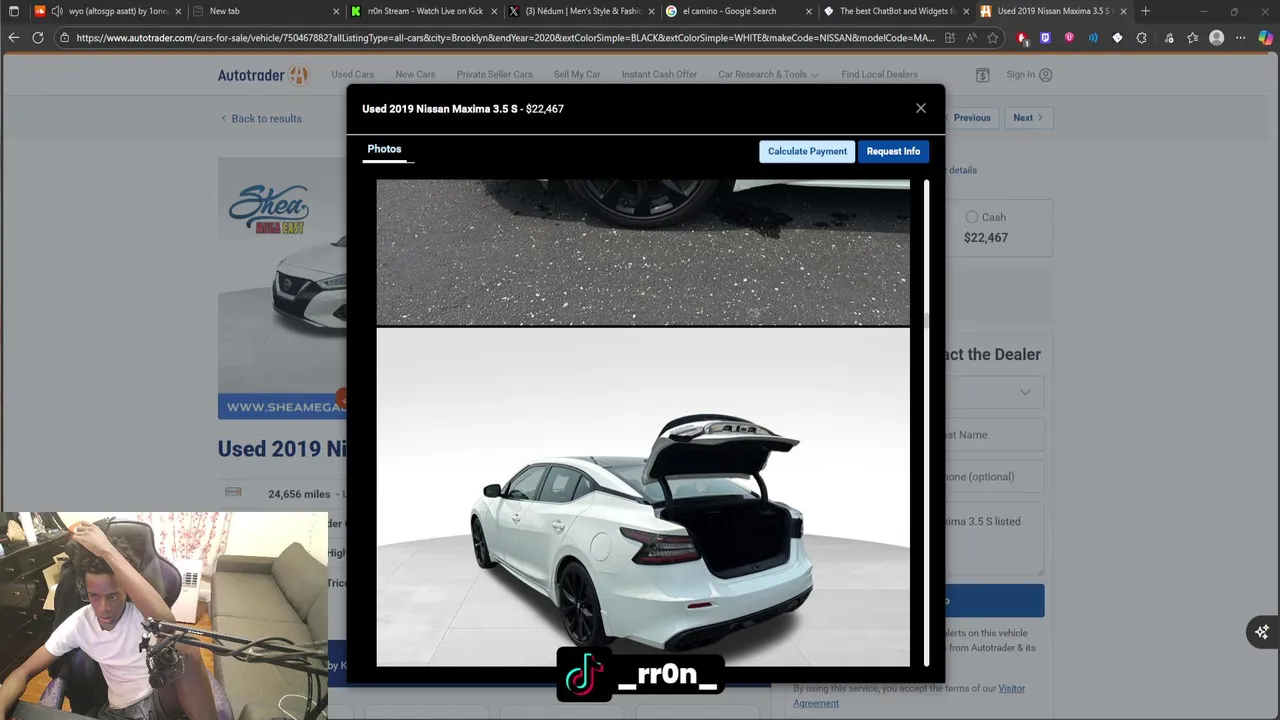
Task: Click the Shea dealer banner image
Action: (282, 288)
